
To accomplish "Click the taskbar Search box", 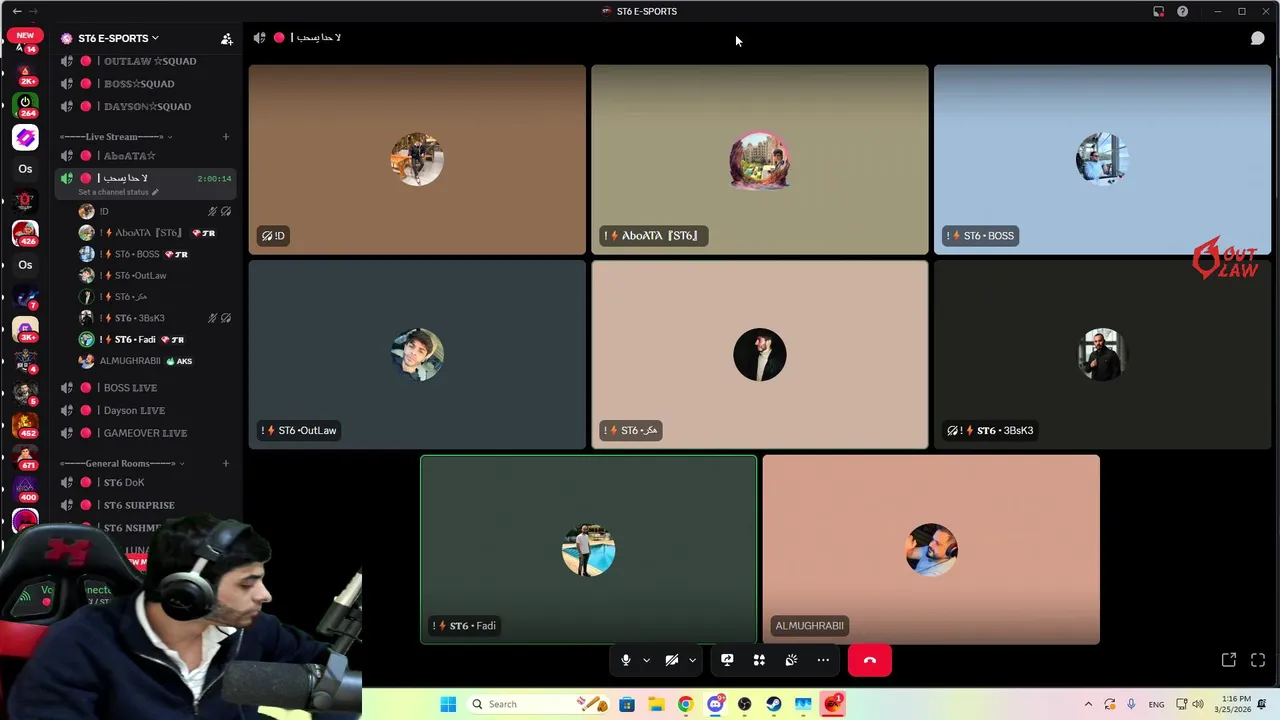I will point(538,704).
